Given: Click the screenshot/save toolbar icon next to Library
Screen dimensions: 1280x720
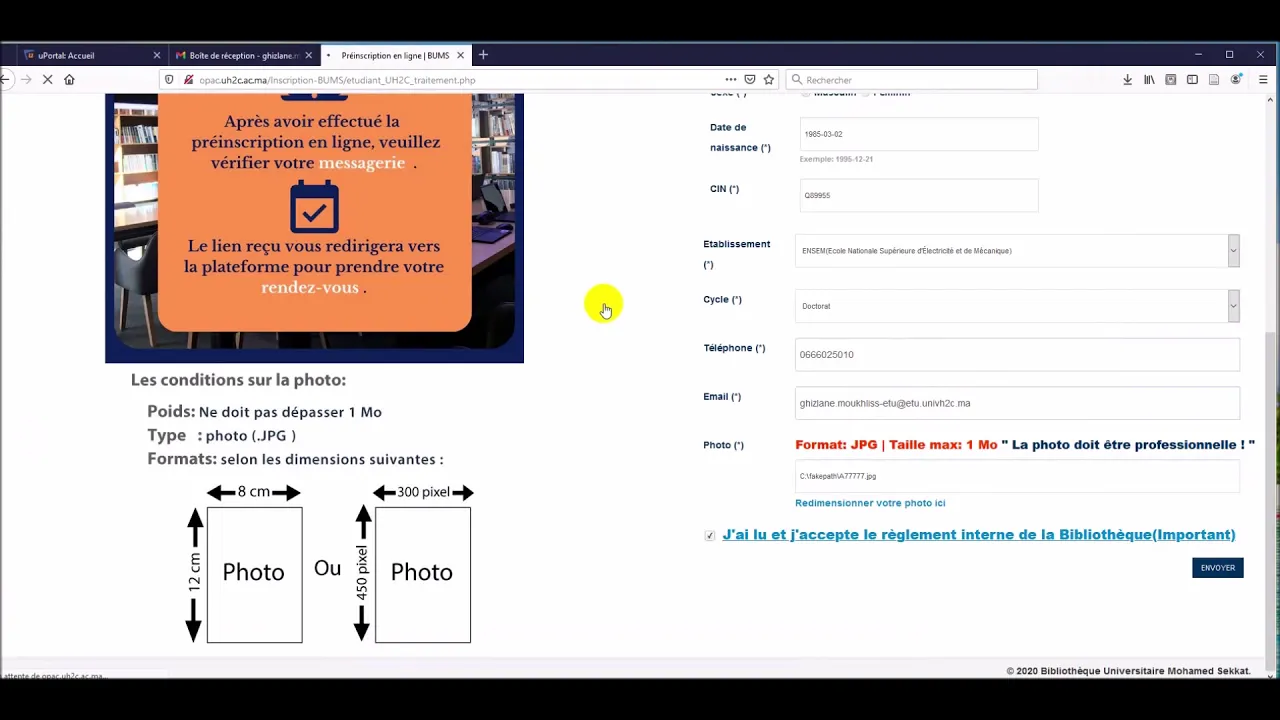Looking at the screenshot, I should (1171, 80).
